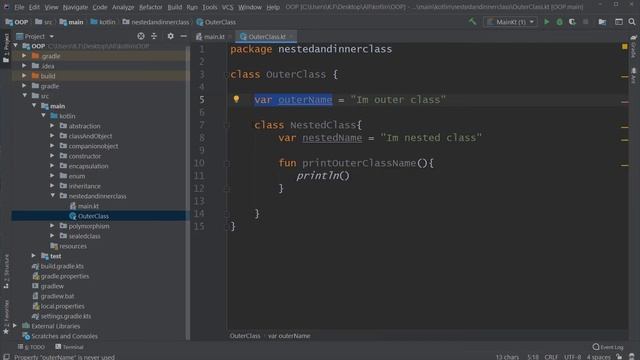Click the Favorites side tool button

[6, 317]
